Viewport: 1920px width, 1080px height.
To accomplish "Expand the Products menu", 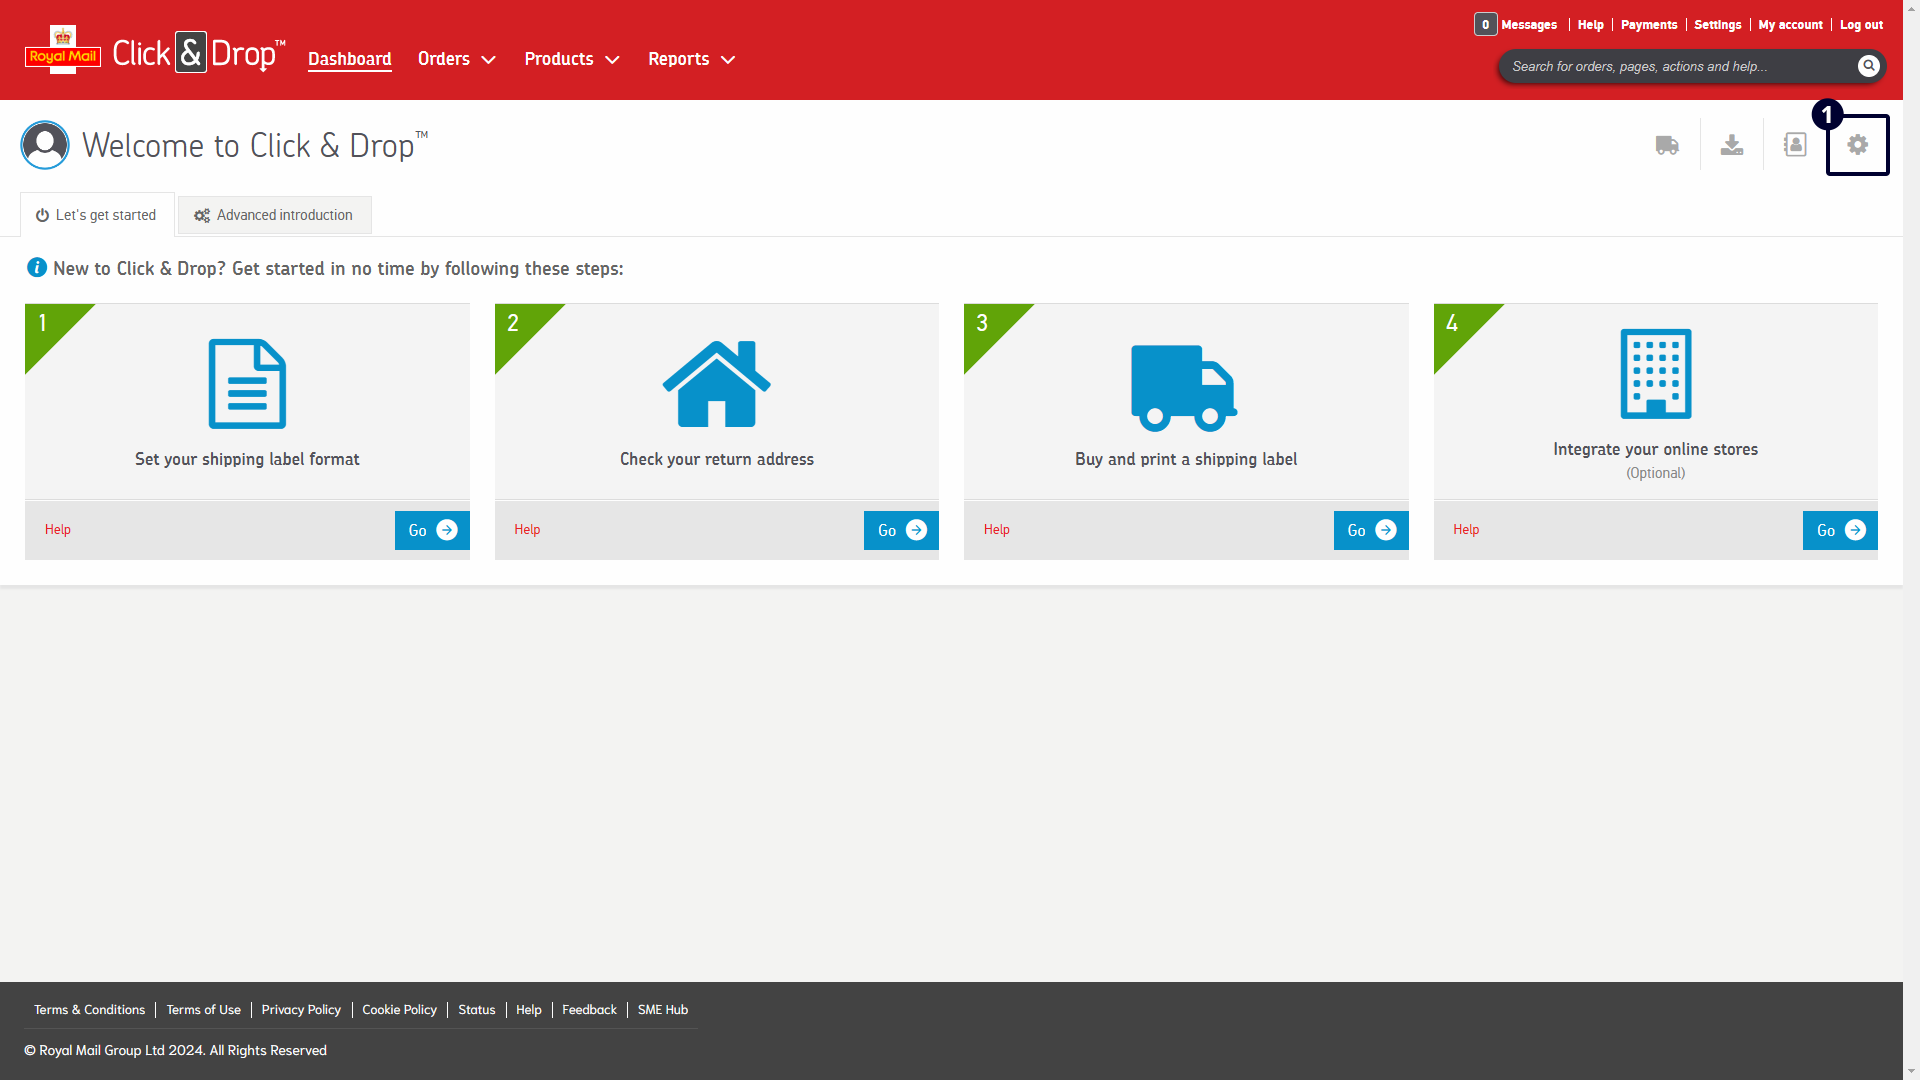I will (572, 59).
